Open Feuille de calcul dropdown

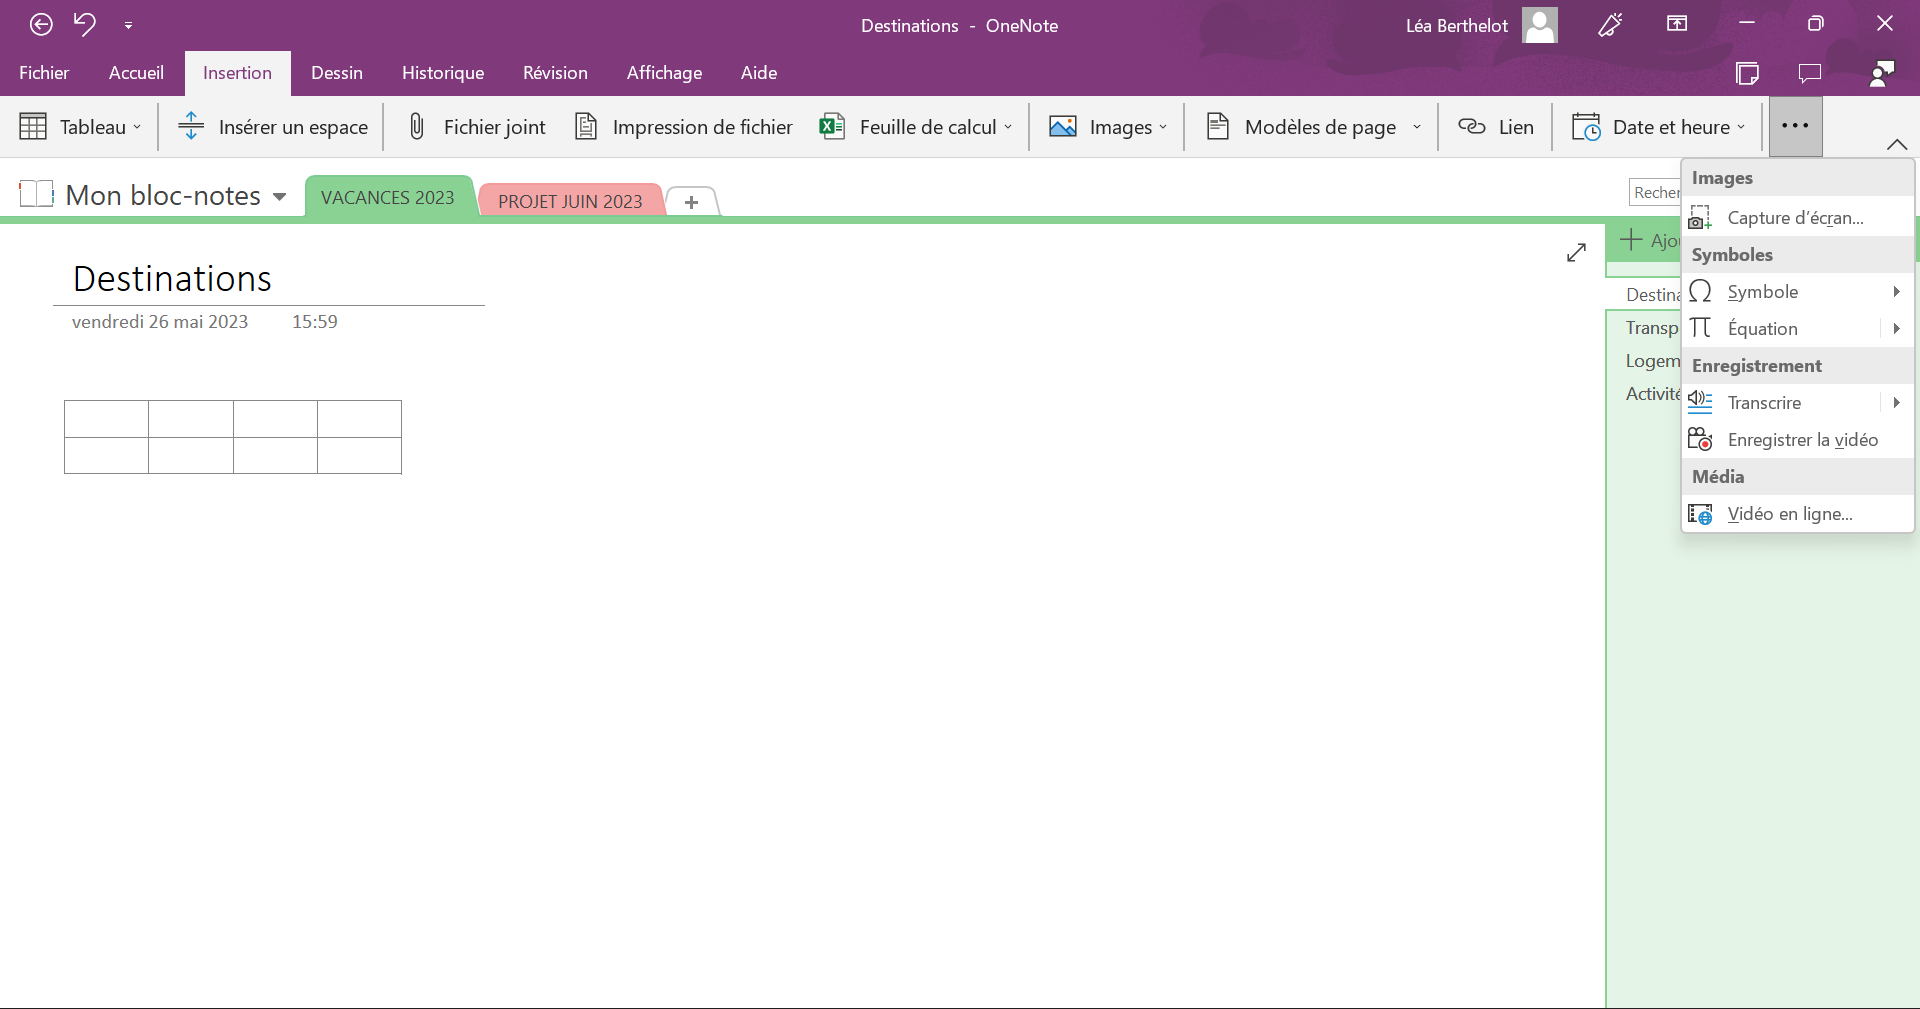click(x=916, y=127)
